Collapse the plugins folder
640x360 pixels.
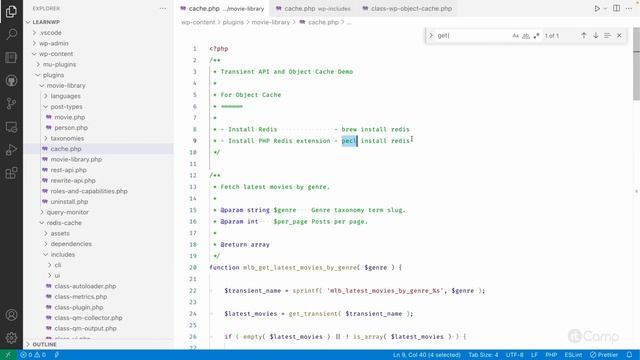point(38,75)
